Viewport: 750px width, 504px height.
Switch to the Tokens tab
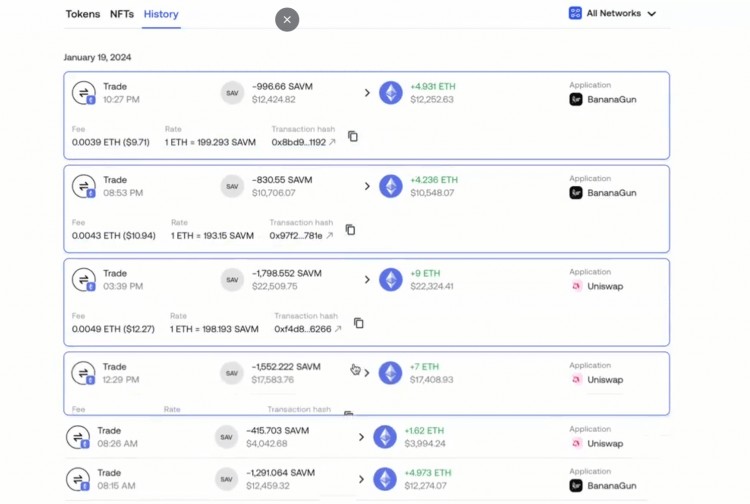click(x=83, y=14)
